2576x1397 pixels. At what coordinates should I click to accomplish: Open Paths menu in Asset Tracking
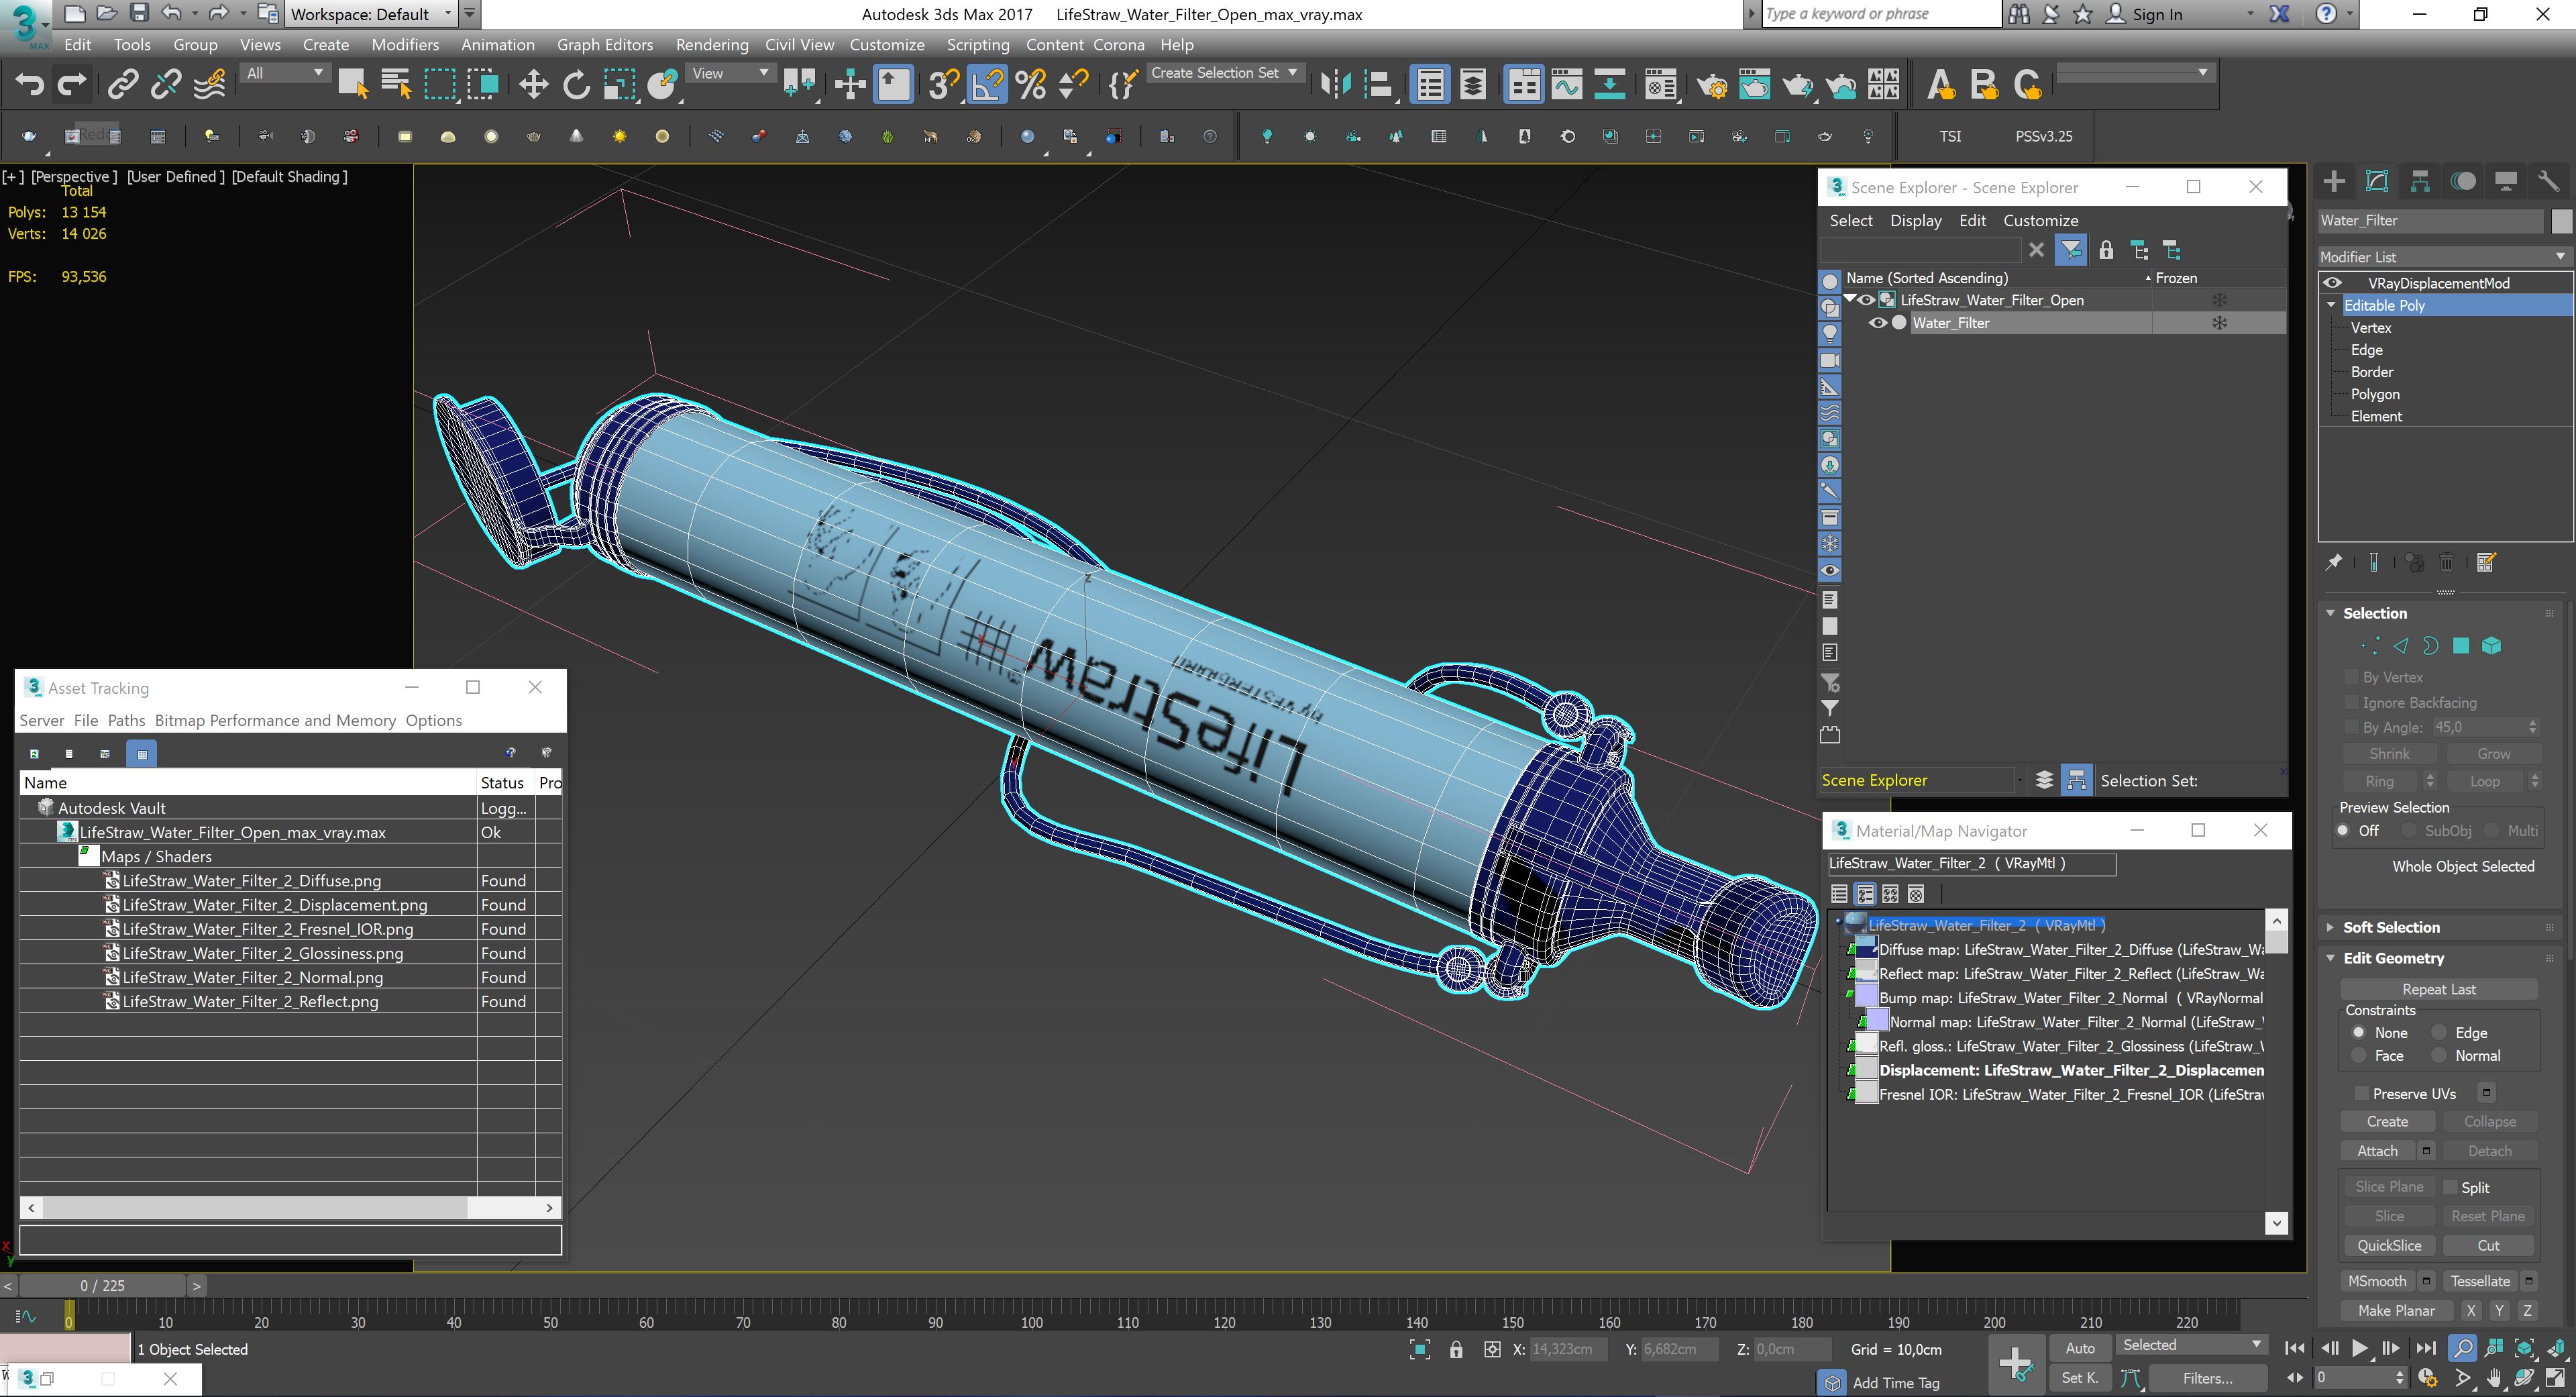click(x=126, y=720)
